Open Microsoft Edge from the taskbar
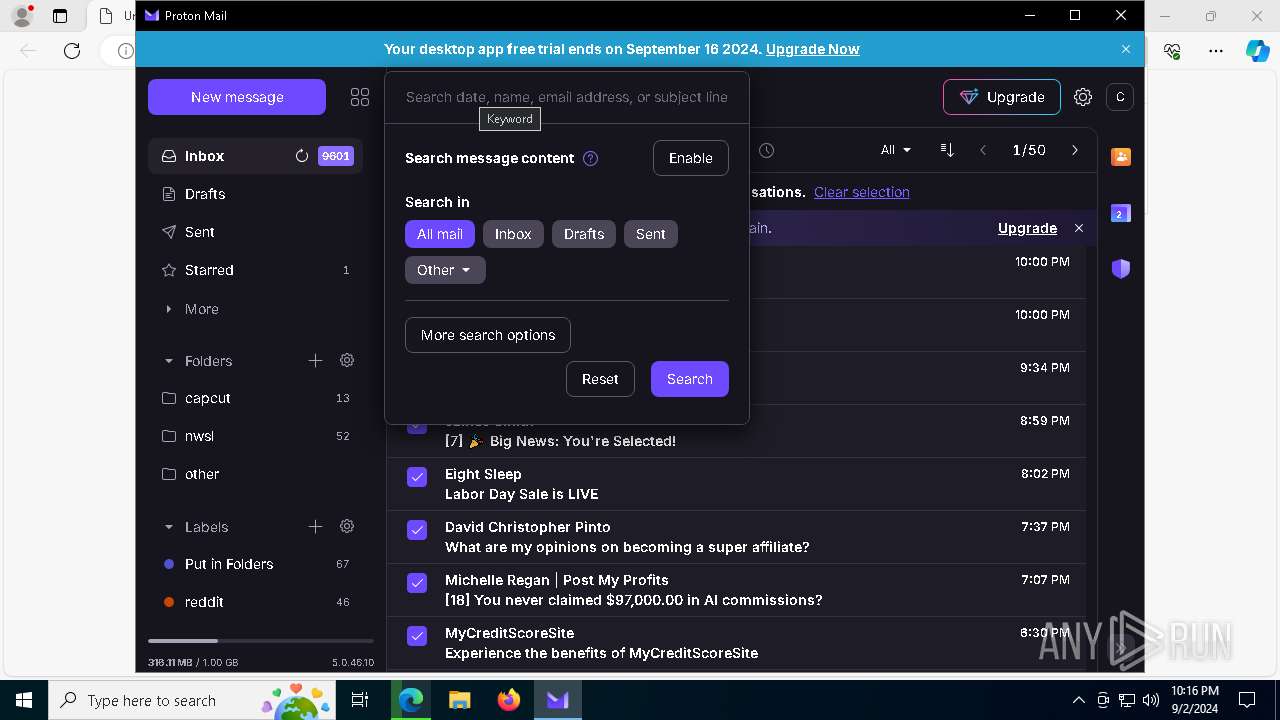The image size is (1280, 720). click(411, 700)
